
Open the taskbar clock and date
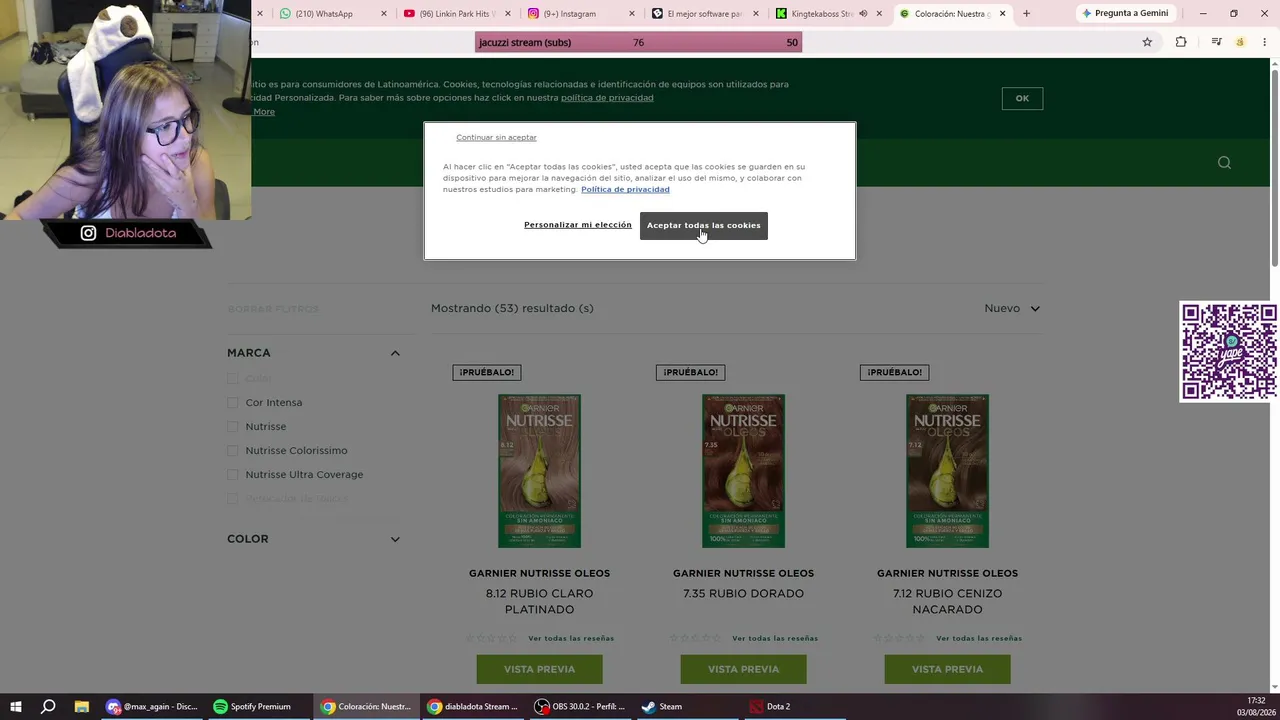(x=1256, y=706)
